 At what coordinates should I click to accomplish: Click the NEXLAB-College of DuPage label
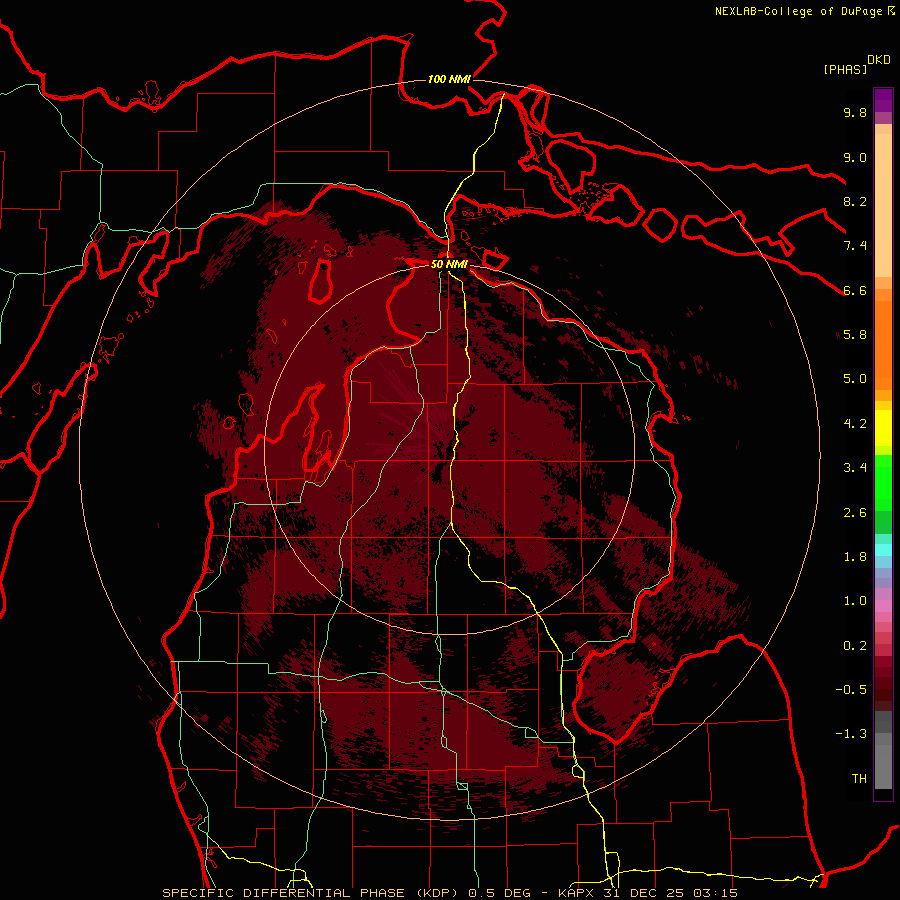tap(799, 11)
